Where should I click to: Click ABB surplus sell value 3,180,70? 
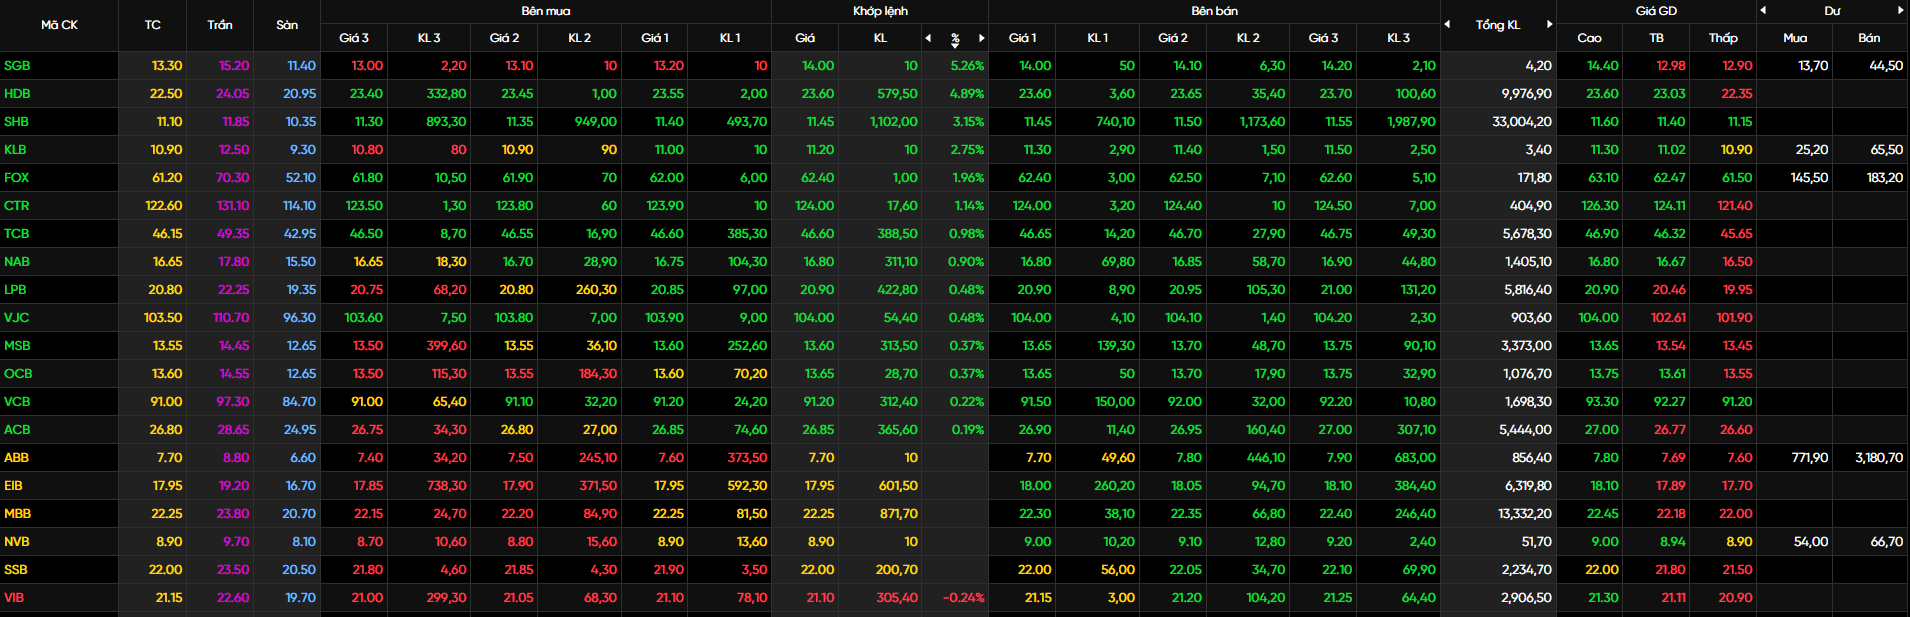coord(1879,458)
